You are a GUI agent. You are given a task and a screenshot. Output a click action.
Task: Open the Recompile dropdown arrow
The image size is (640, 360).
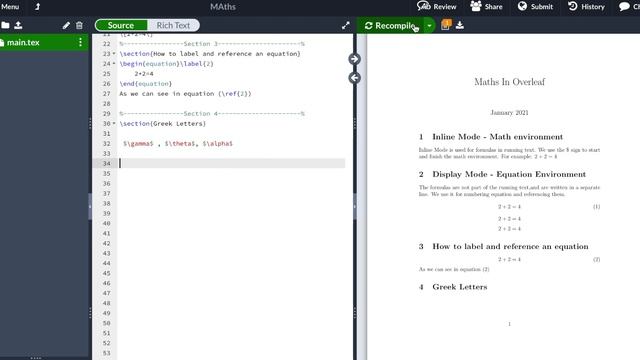429,26
